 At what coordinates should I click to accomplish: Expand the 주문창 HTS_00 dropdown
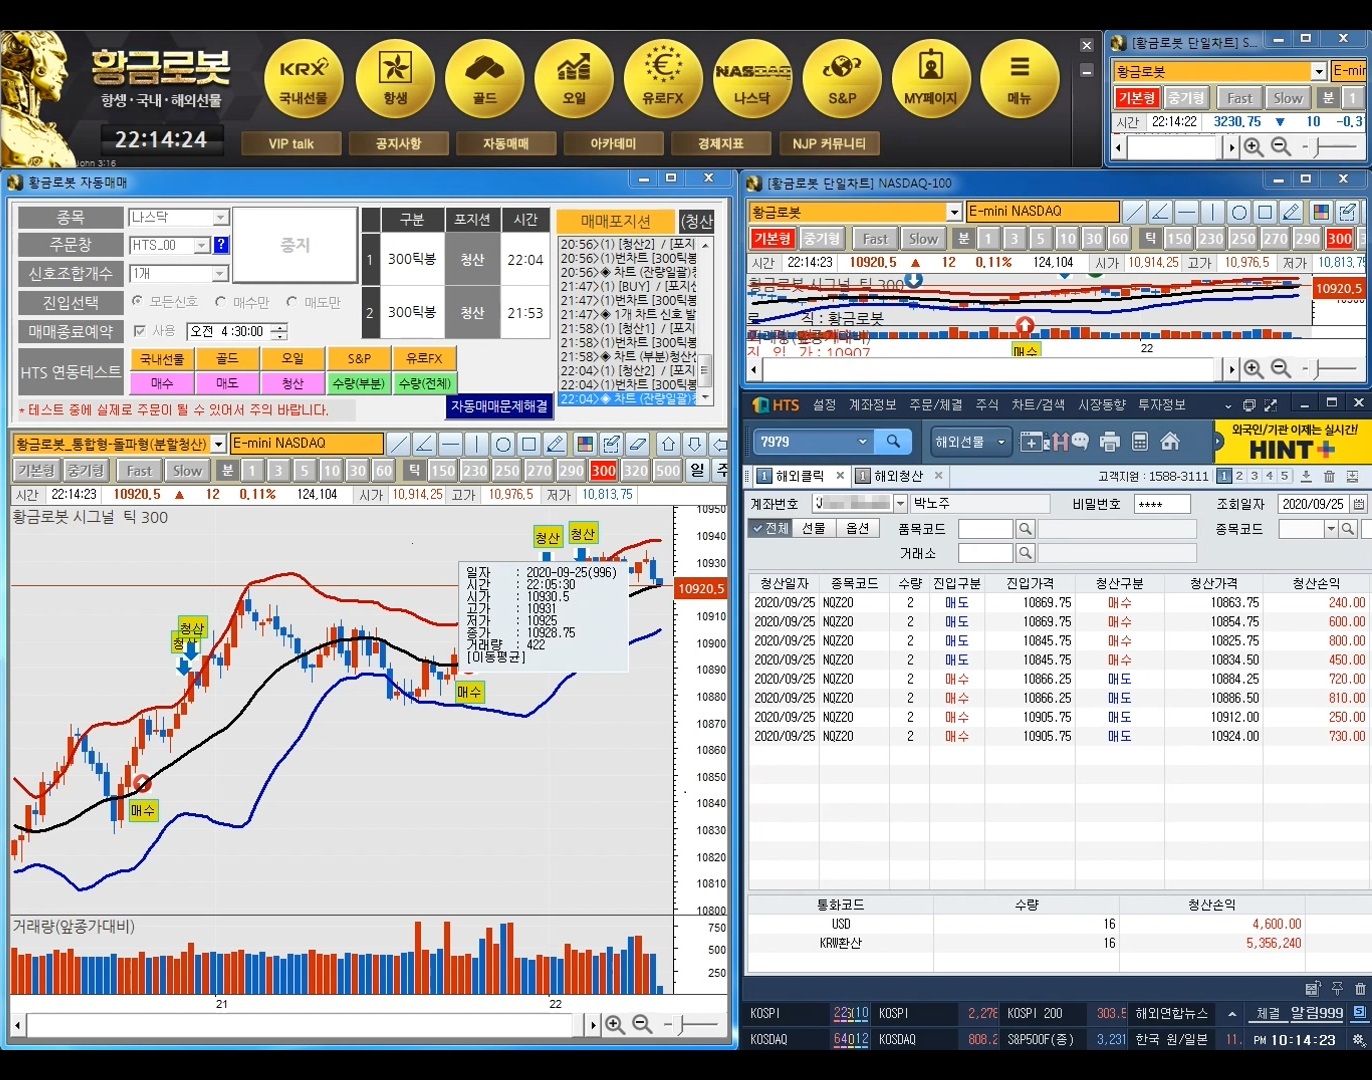click(x=202, y=245)
